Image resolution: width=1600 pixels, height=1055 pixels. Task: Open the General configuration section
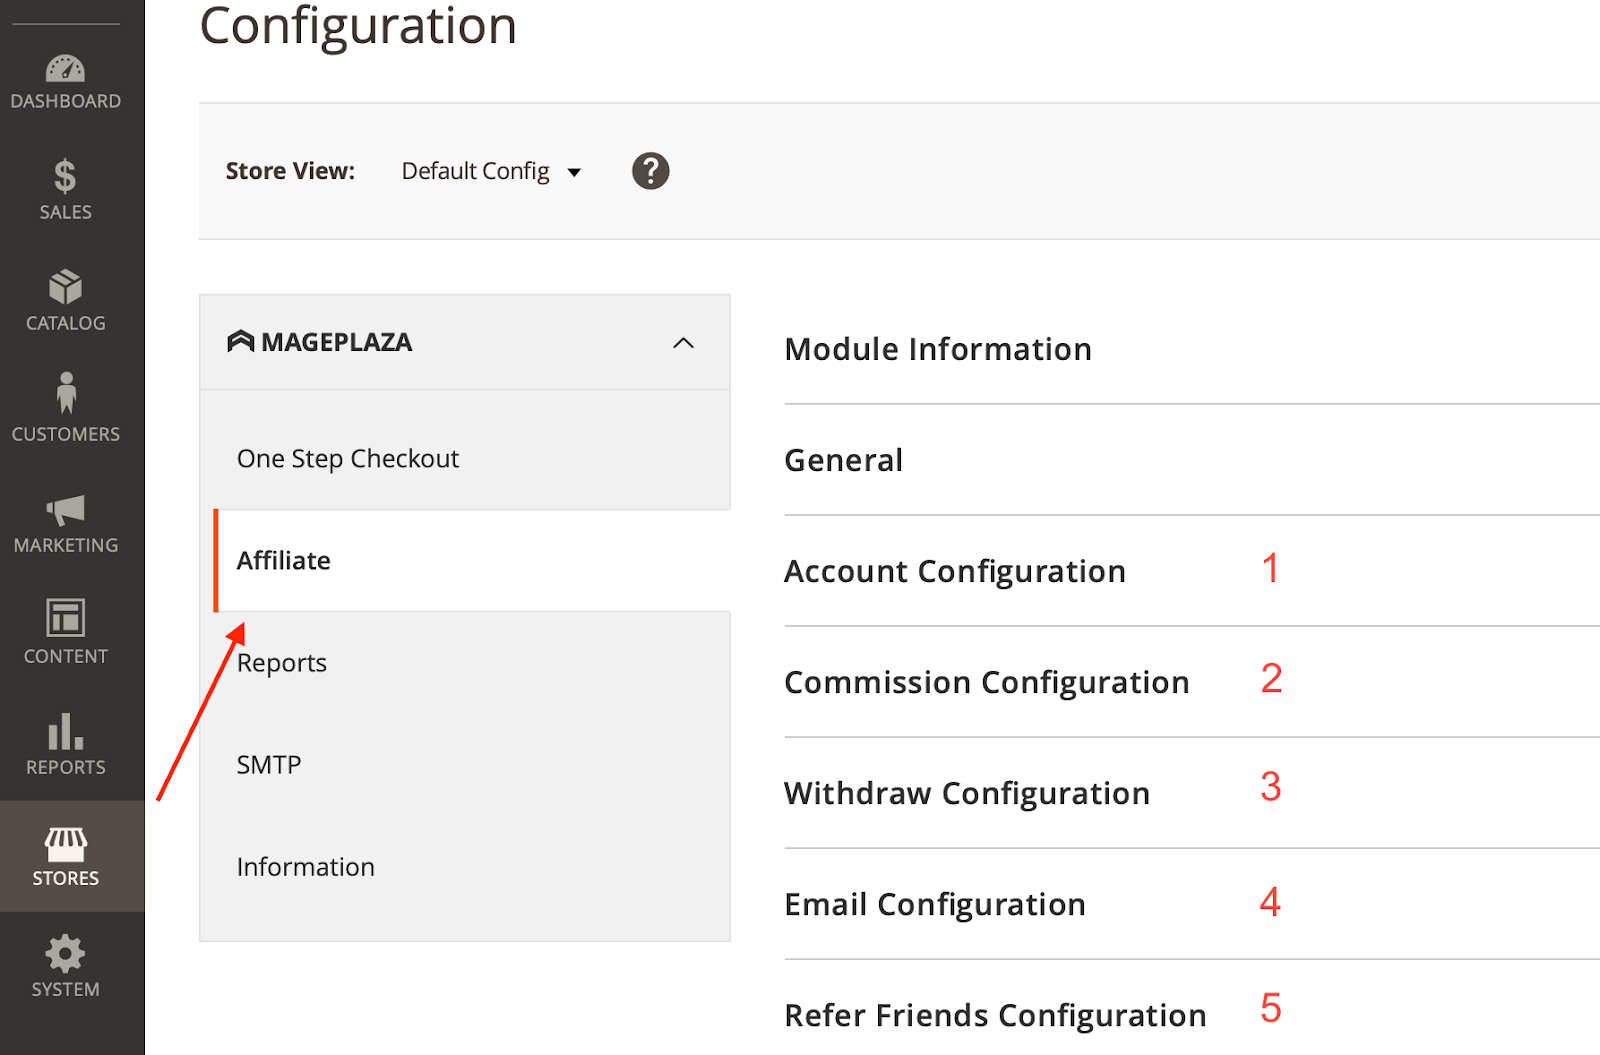click(843, 460)
